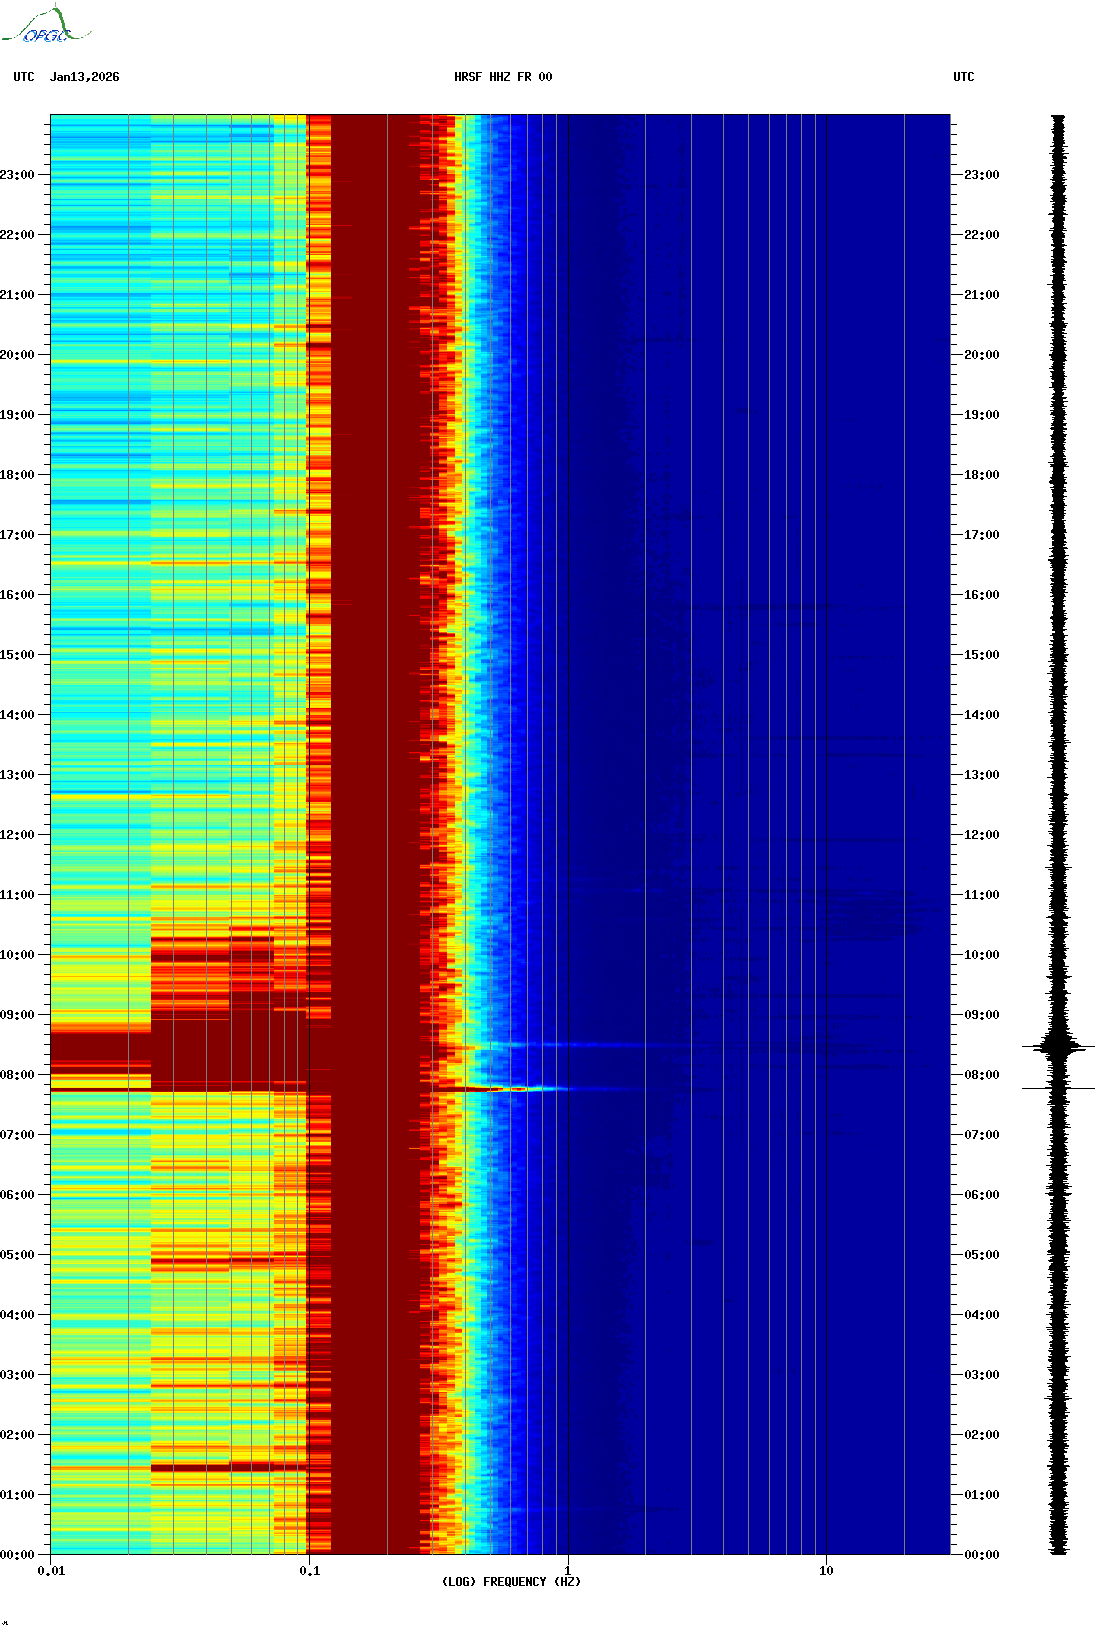Click the 02:00 label on the left time axis
The image size is (1102, 1634).
pos(17,1435)
